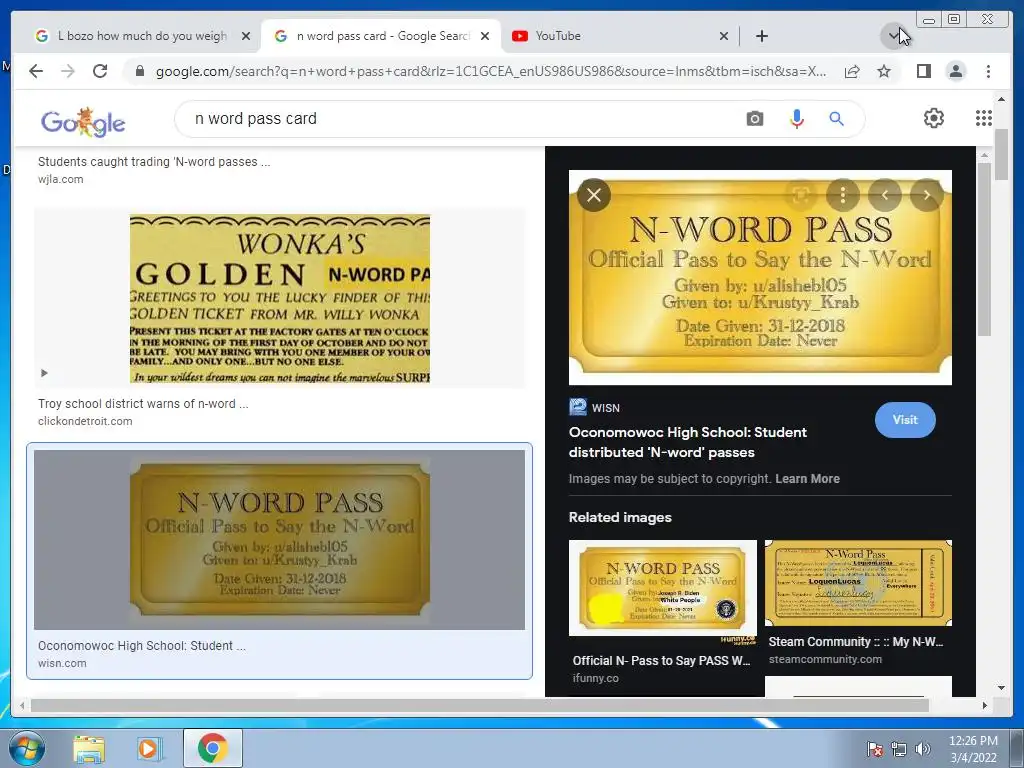Click the wisn.com source text
Image resolution: width=1024 pixels, height=768 pixels.
[62, 663]
